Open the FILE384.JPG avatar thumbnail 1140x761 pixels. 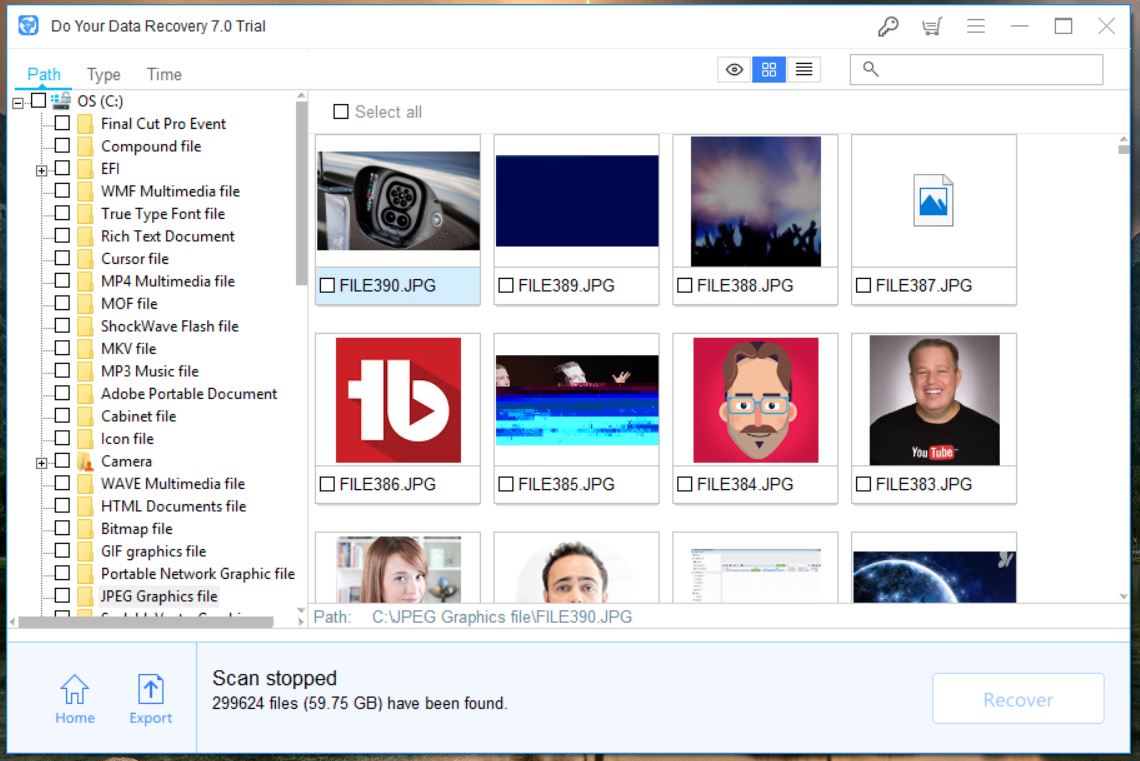coord(755,399)
